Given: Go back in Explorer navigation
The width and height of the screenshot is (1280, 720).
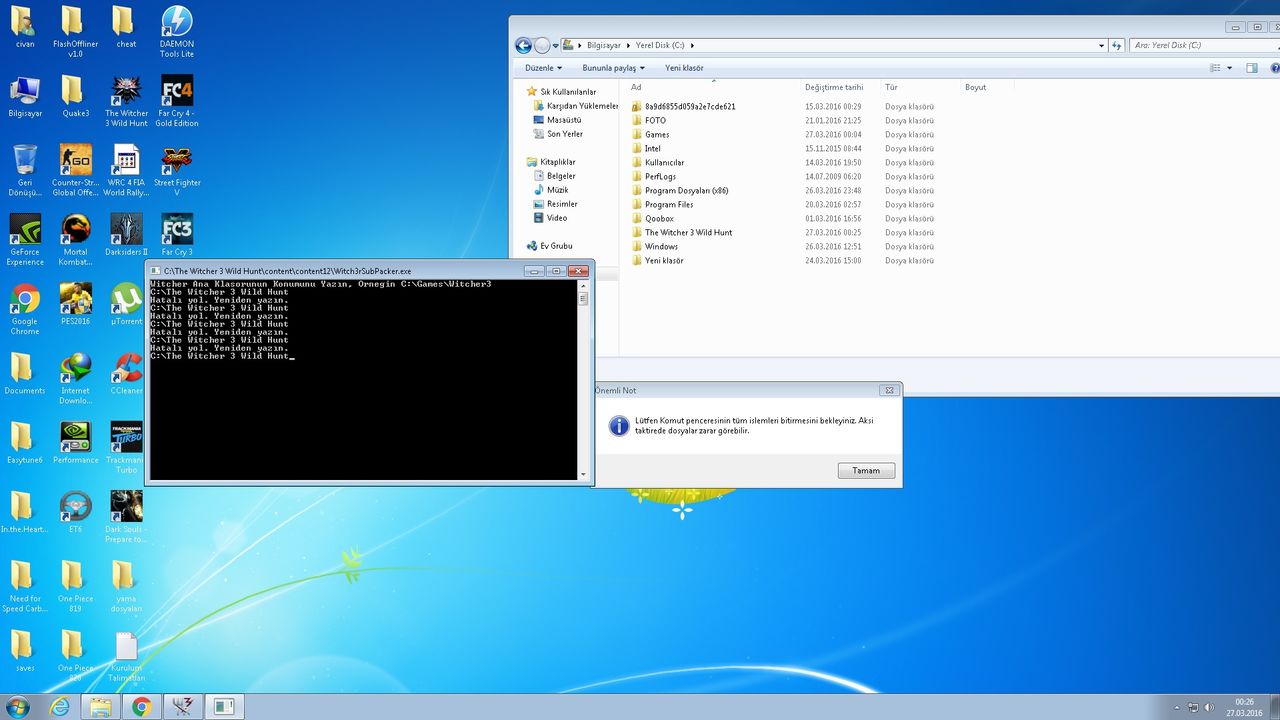Looking at the screenshot, I should pos(523,45).
